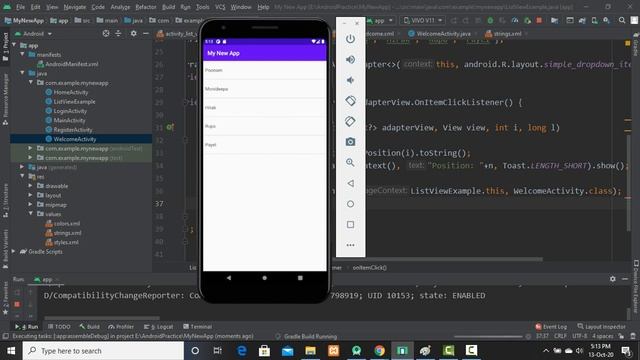Hide the Project panel with minus icon
Screen dimensions: 640x360
146,33
